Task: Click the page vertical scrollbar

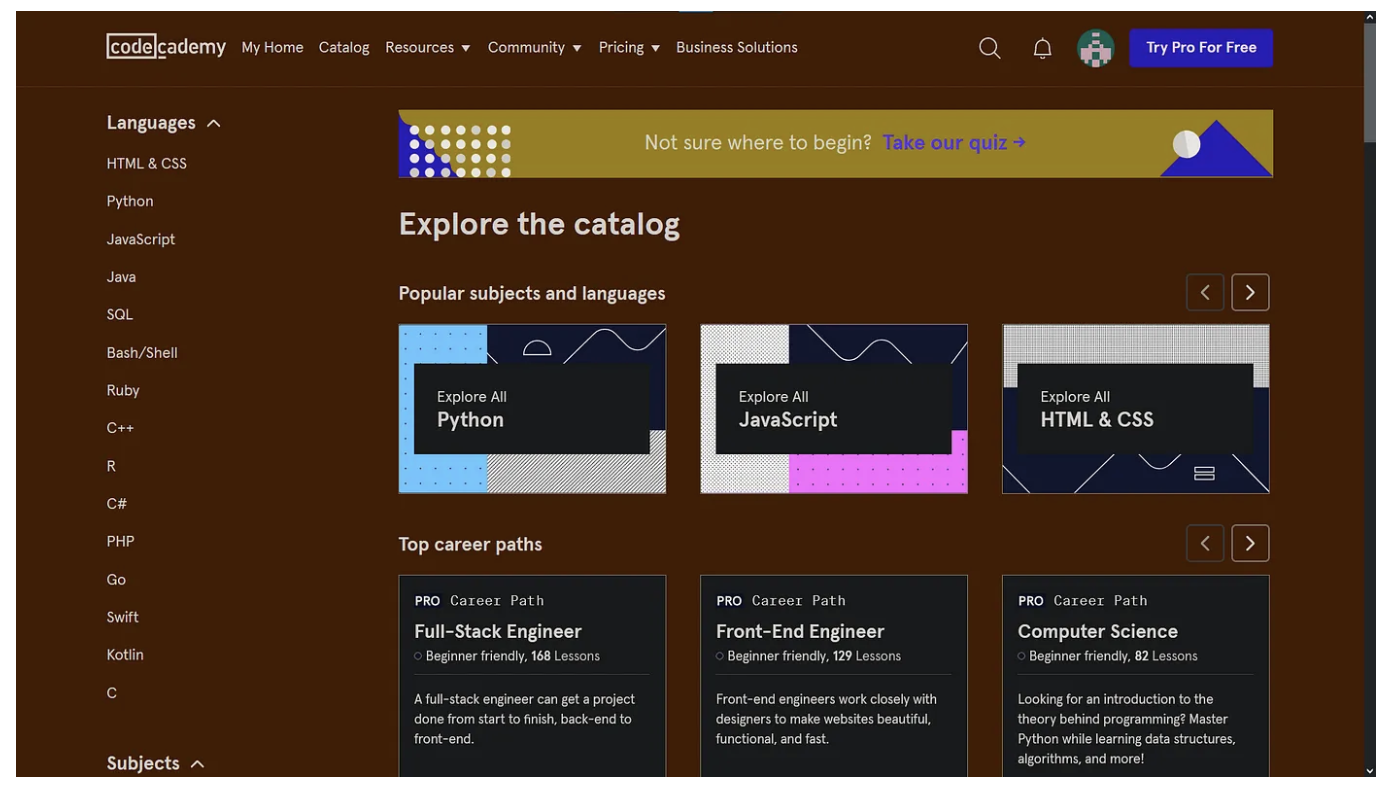Action: coord(1369,85)
